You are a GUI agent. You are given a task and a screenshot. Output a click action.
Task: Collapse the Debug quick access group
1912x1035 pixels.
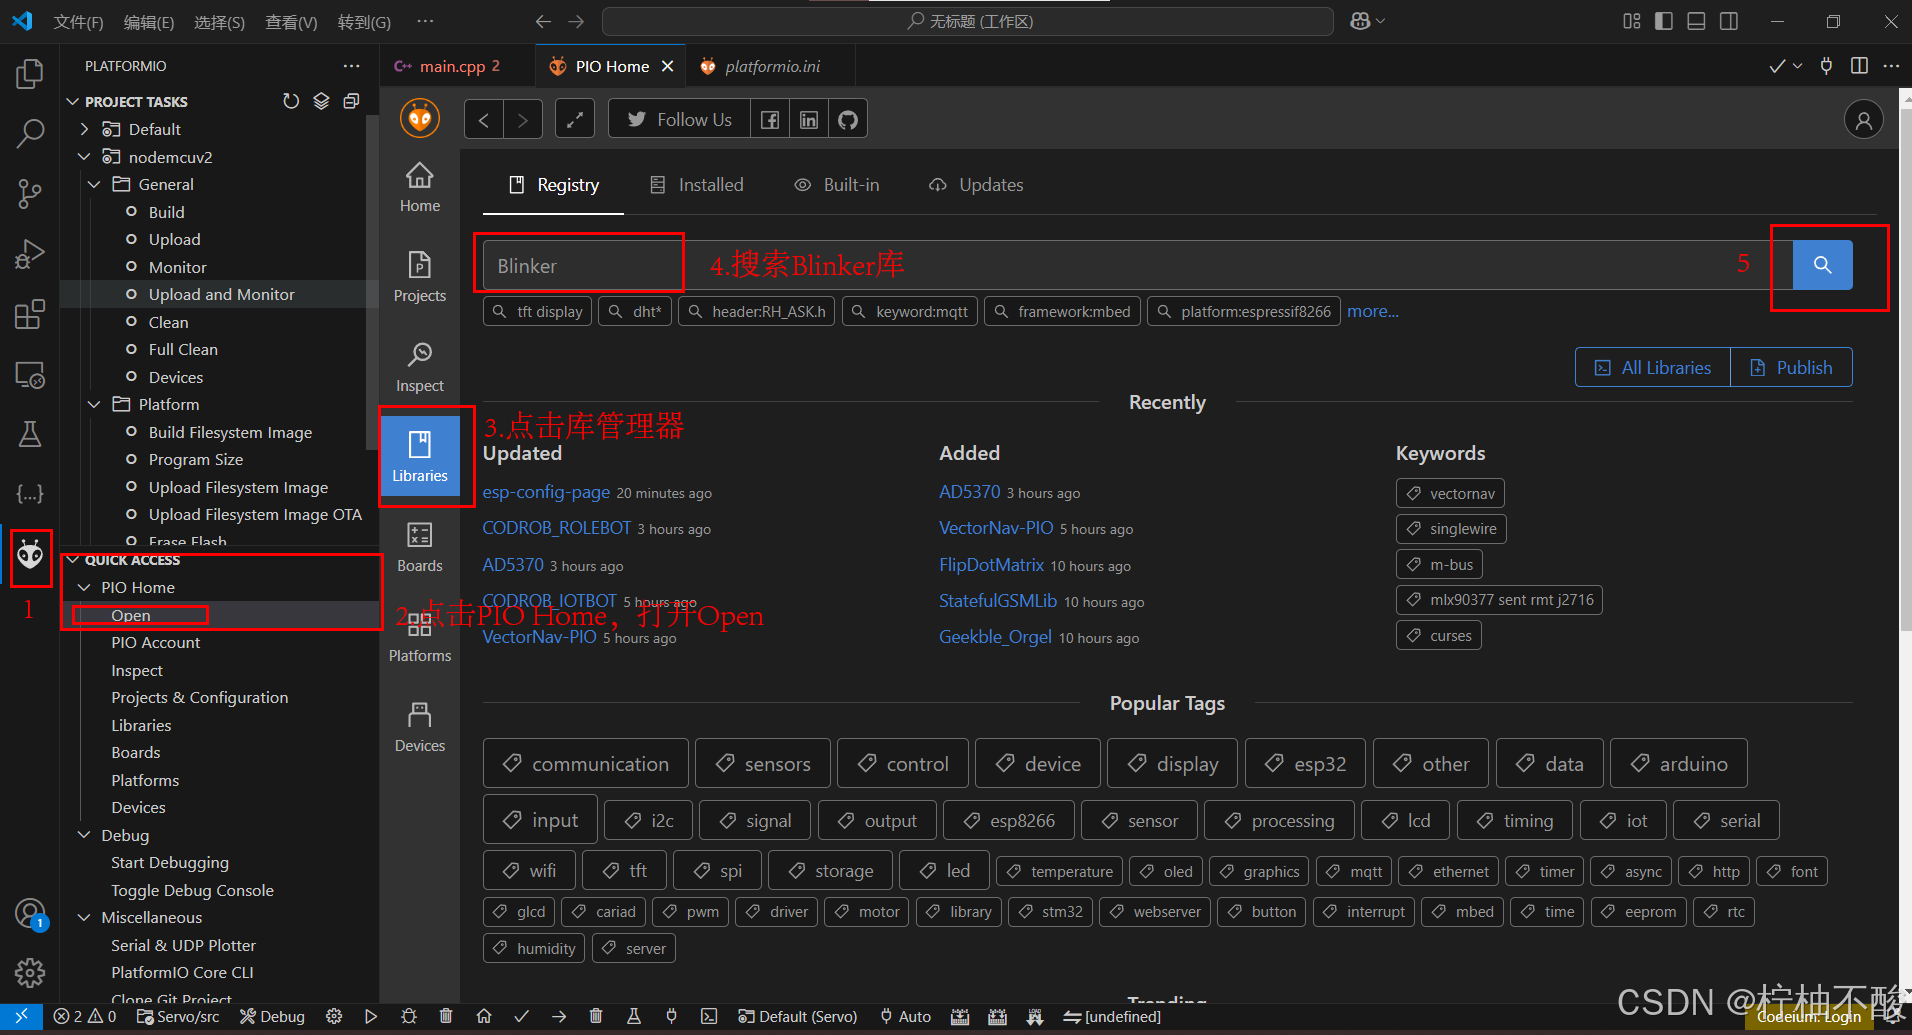point(84,835)
